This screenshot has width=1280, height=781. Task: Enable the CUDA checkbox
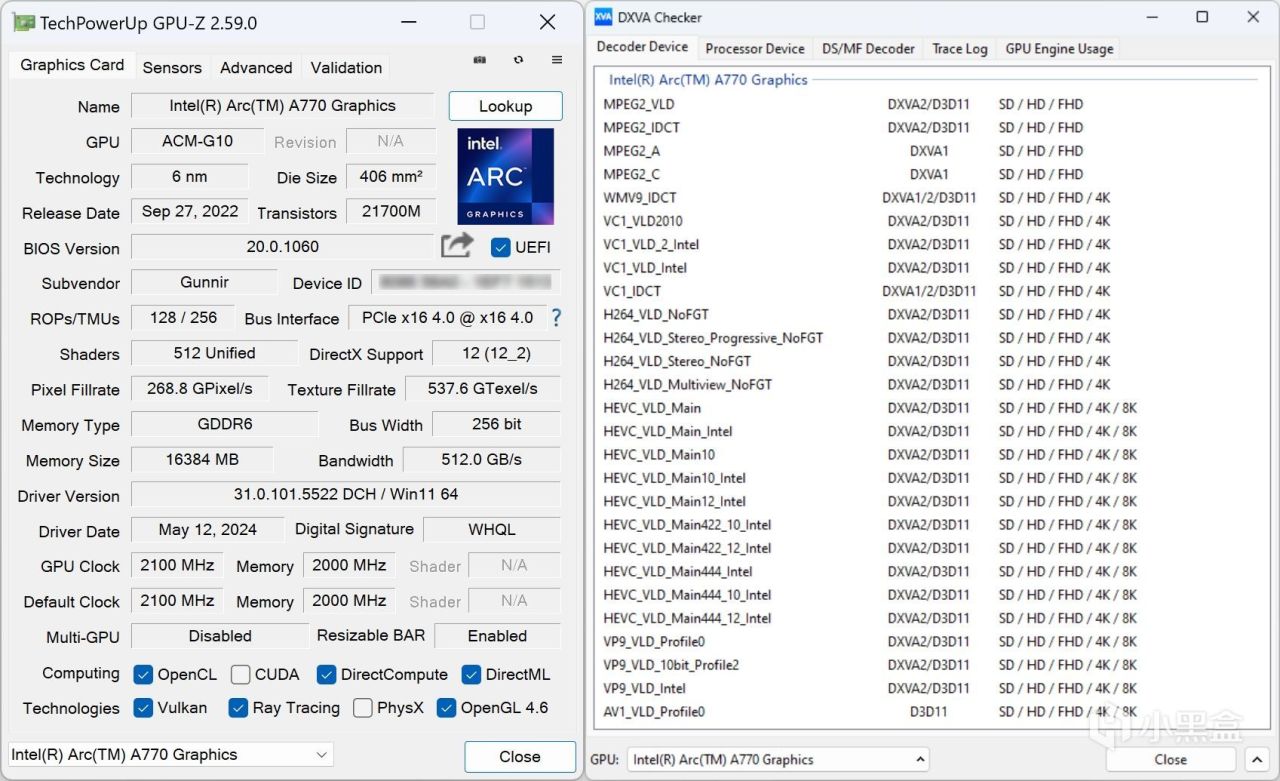click(240, 674)
